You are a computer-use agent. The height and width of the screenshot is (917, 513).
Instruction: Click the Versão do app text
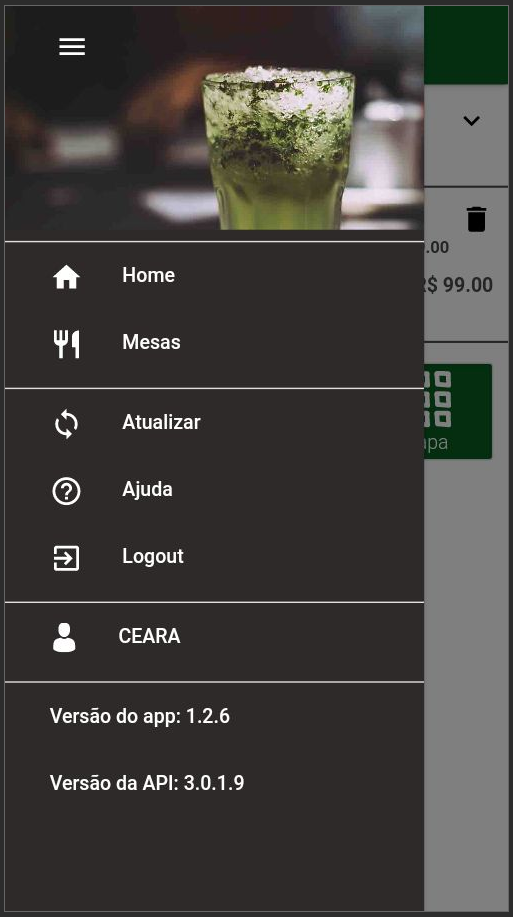[140, 716]
